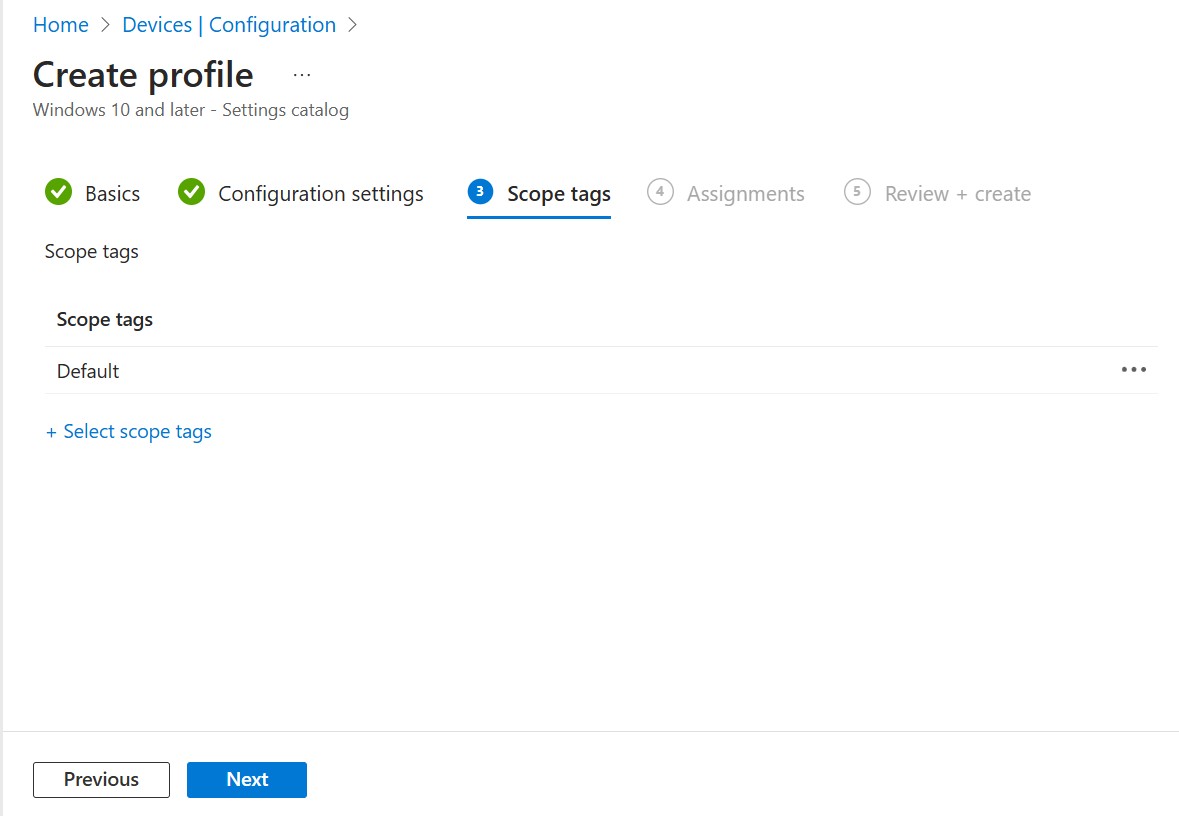Click the Scope tags column header

click(105, 320)
